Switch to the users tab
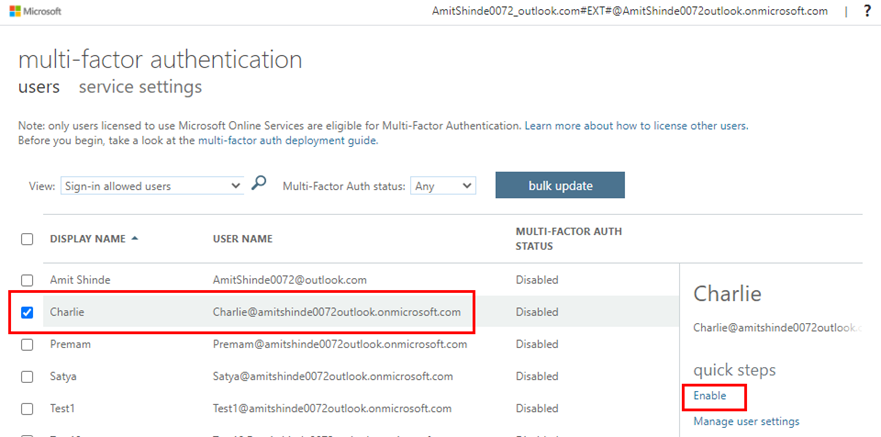 [x=39, y=87]
